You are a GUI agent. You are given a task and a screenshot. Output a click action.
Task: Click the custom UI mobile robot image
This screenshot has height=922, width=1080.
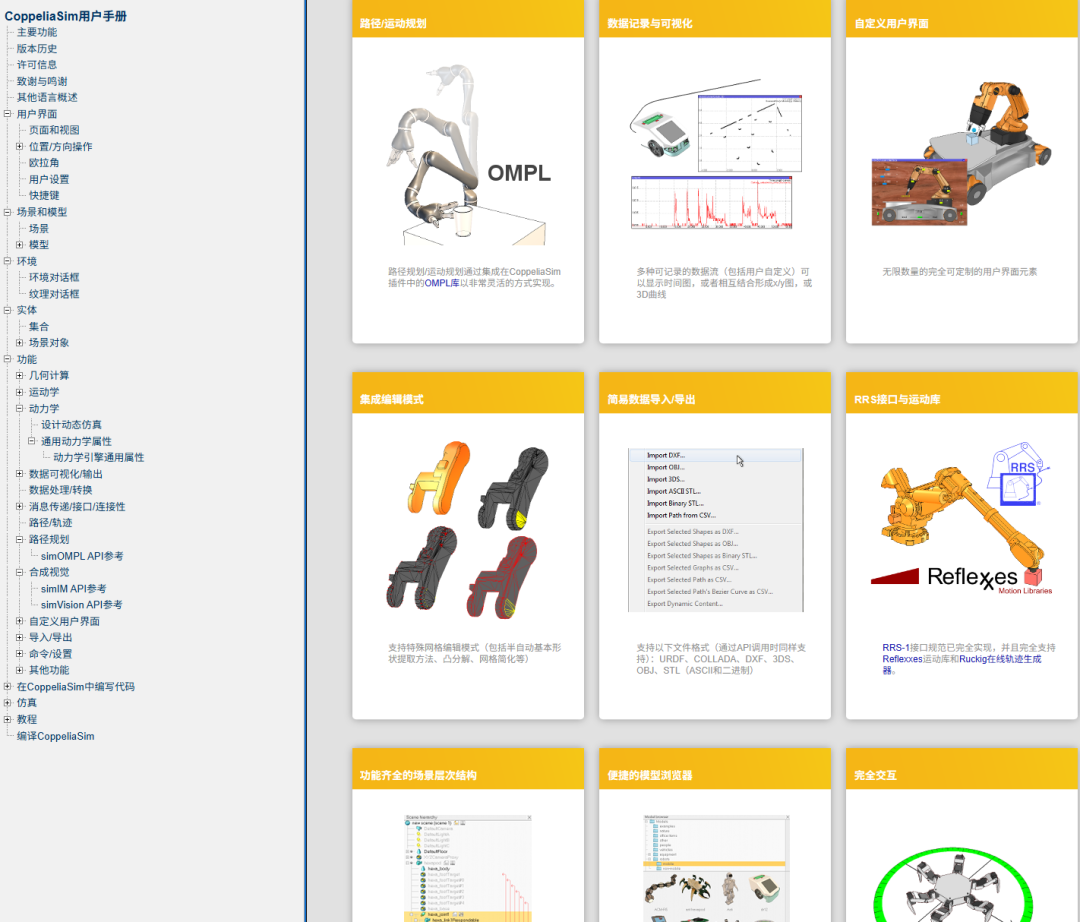962,153
